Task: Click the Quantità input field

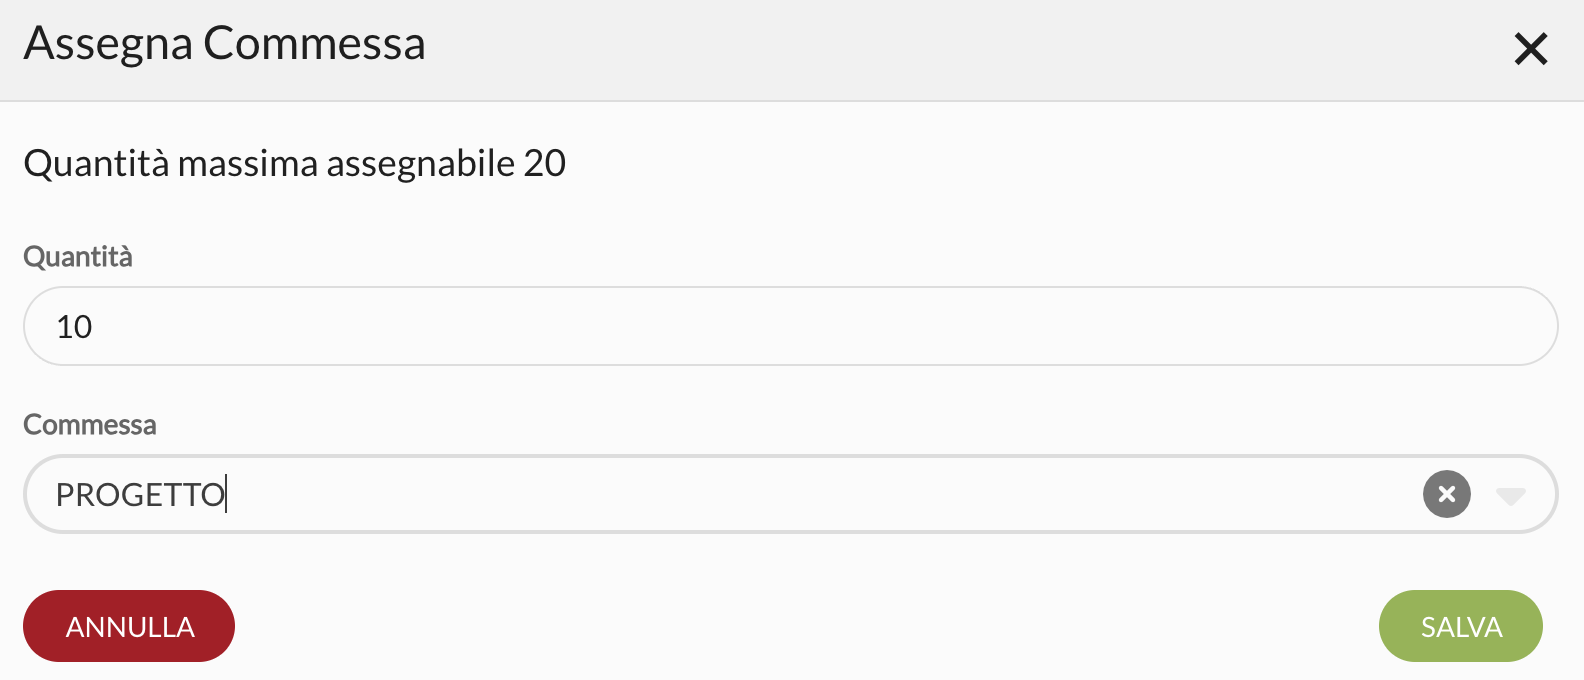Action: 790,326
